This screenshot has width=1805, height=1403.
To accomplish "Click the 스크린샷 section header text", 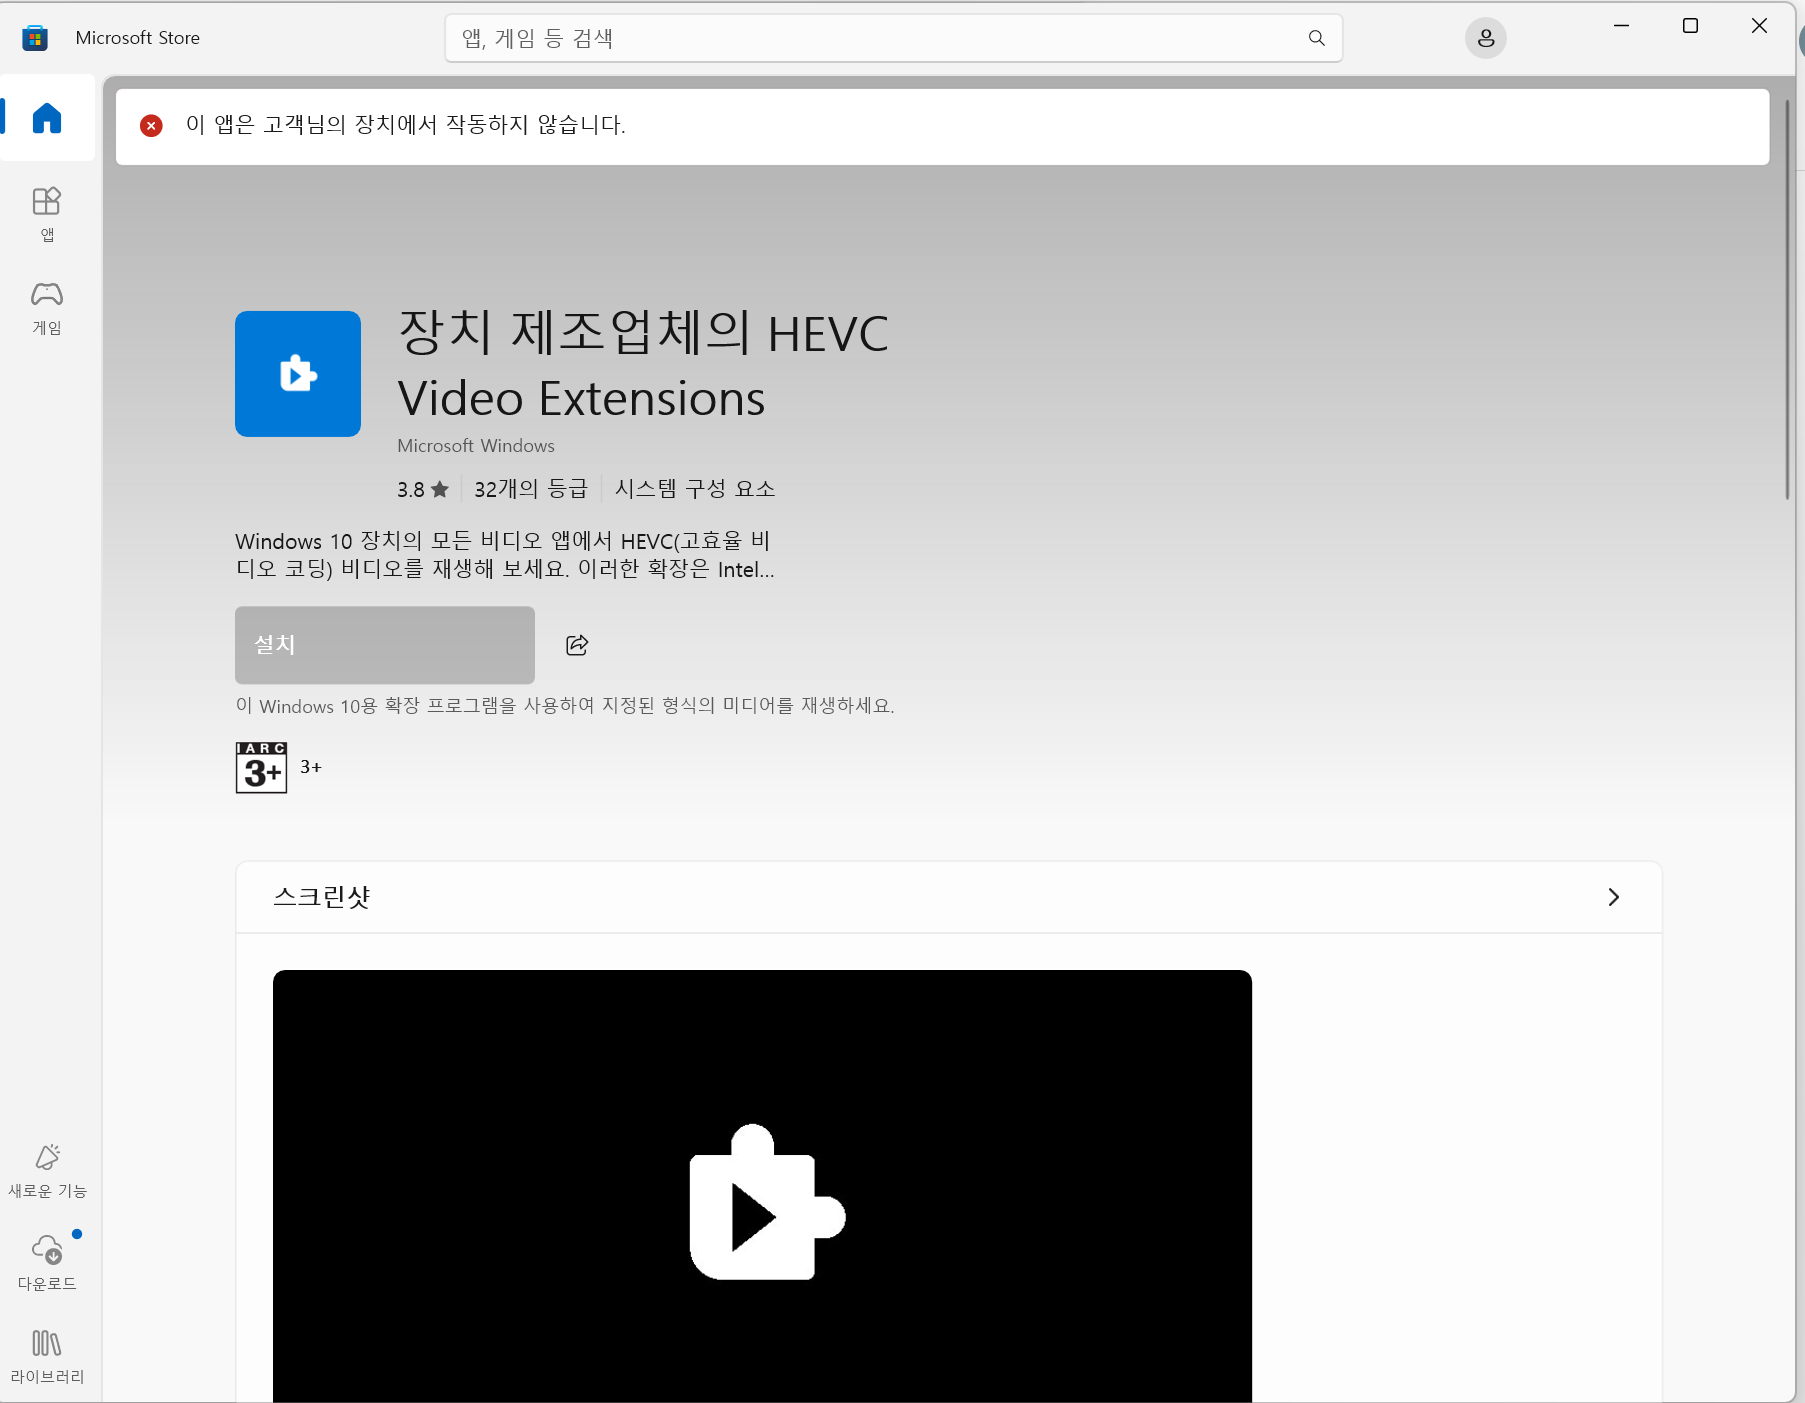I will click(322, 897).
